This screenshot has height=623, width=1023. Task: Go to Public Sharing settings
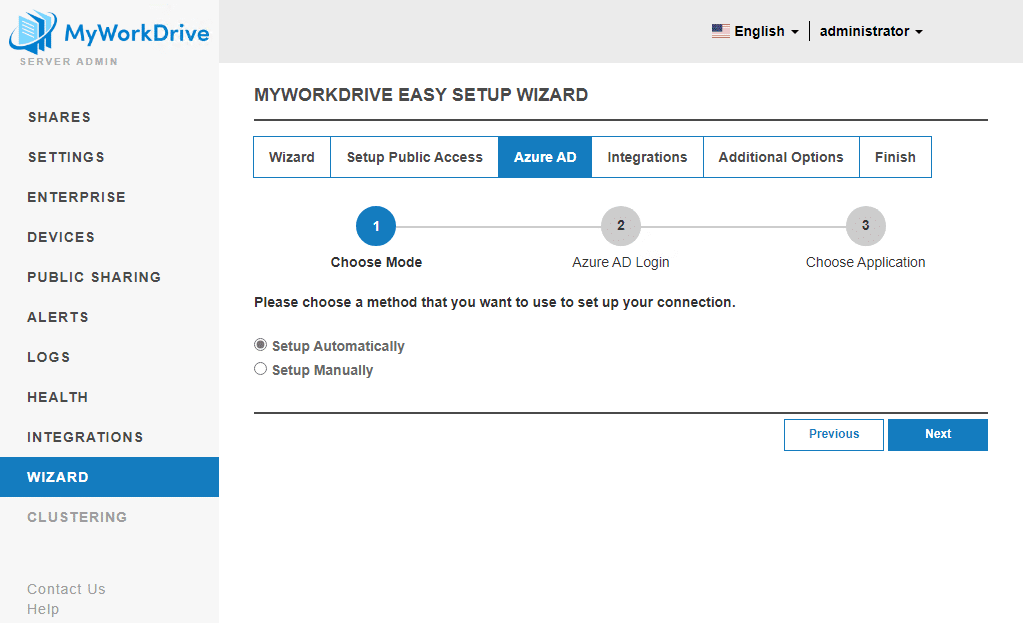pyautogui.click(x=94, y=277)
